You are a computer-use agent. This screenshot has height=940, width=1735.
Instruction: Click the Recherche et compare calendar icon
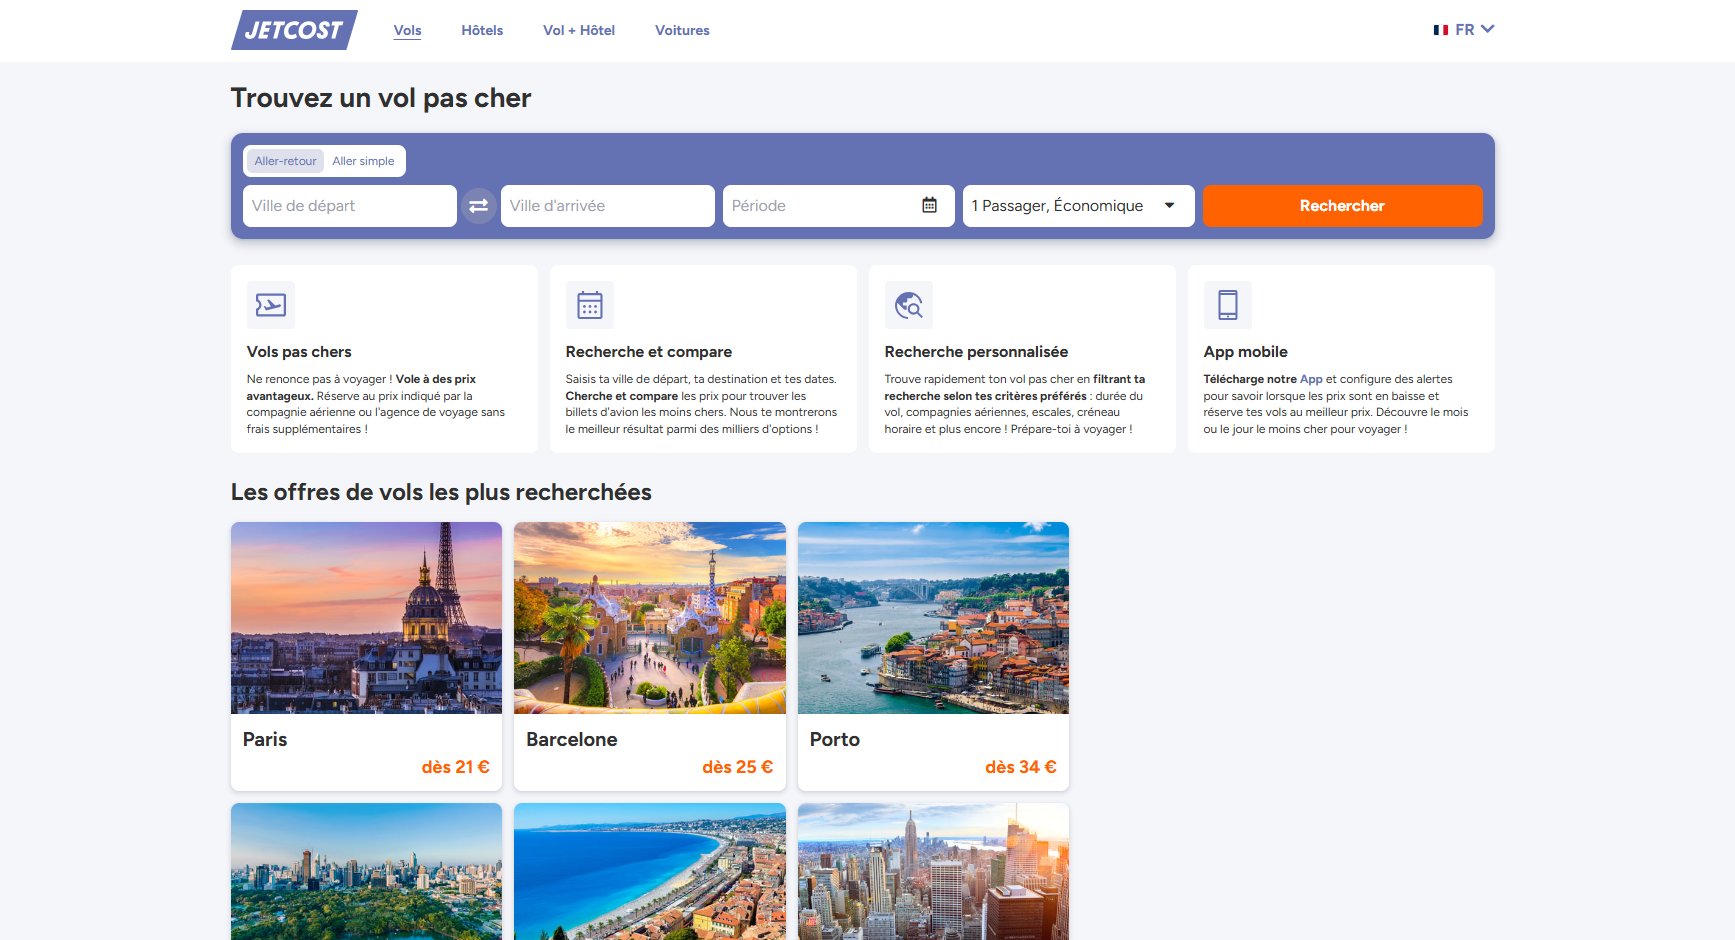[590, 305]
